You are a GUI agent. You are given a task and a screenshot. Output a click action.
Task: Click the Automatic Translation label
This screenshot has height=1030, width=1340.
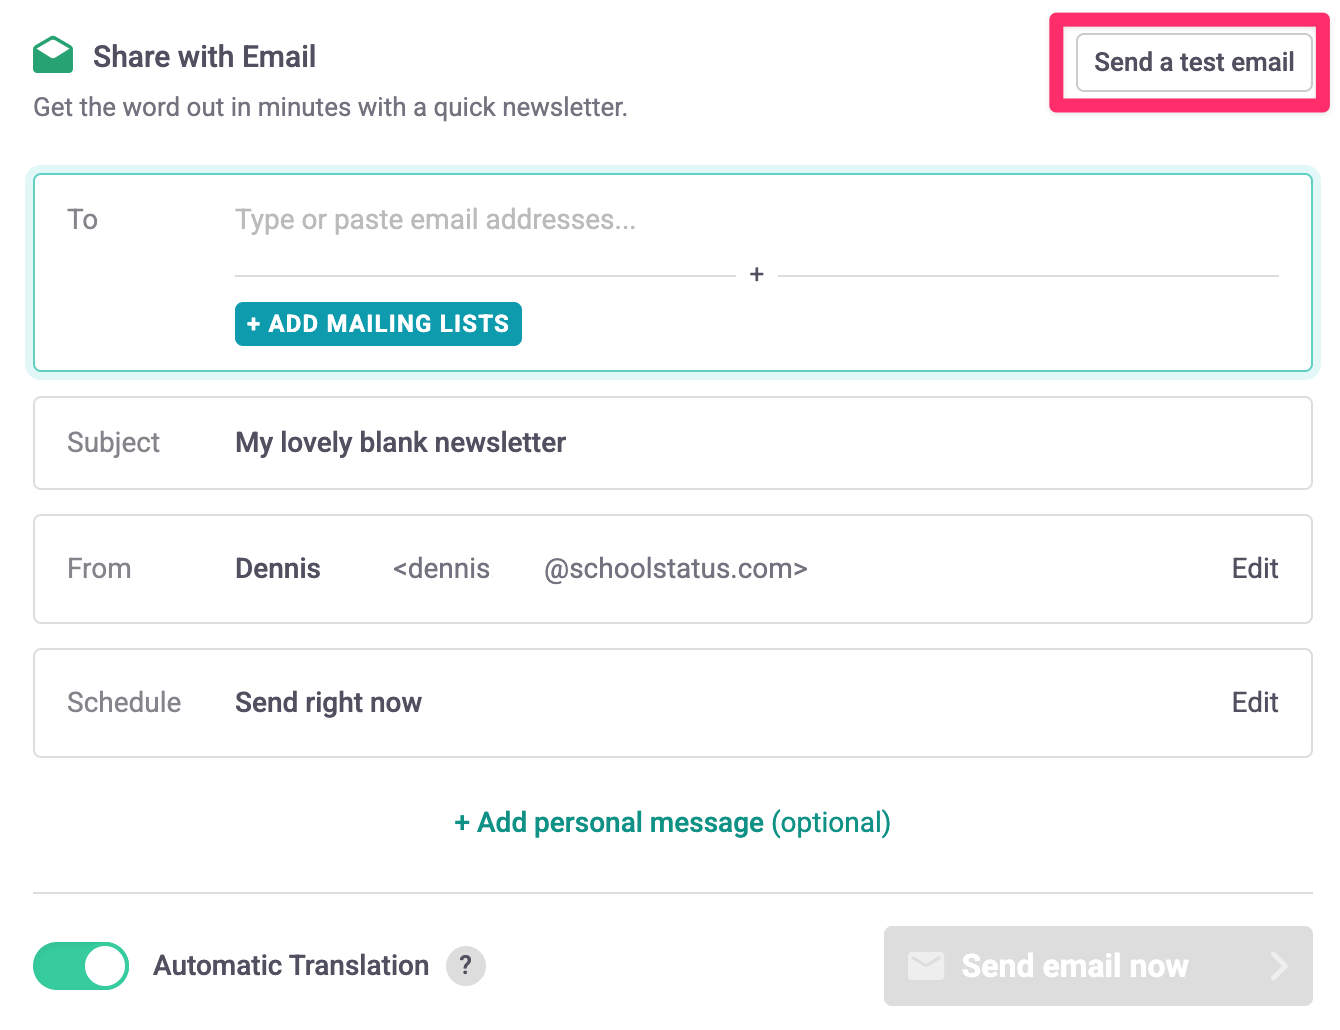(x=291, y=966)
